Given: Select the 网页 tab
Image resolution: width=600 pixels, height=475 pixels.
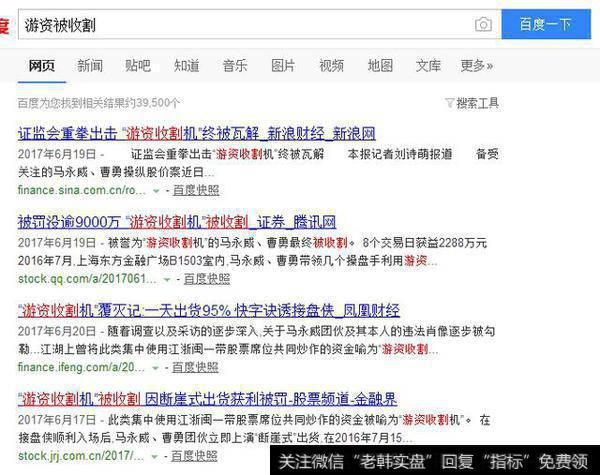Looking at the screenshot, I should coord(42,65).
